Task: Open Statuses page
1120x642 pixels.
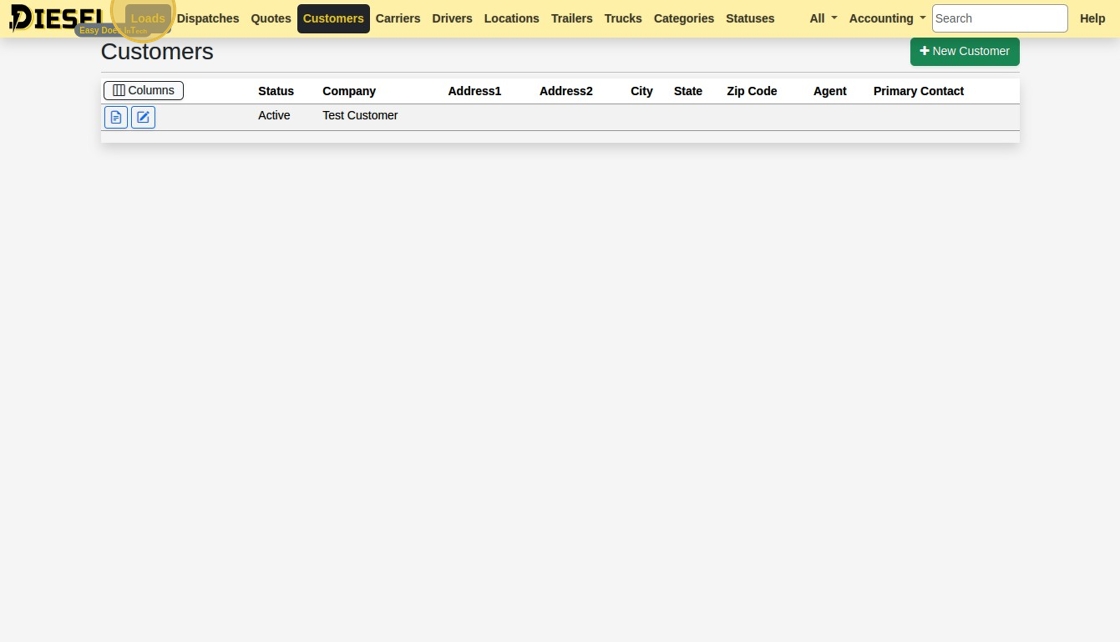Action: click(750, 19)
